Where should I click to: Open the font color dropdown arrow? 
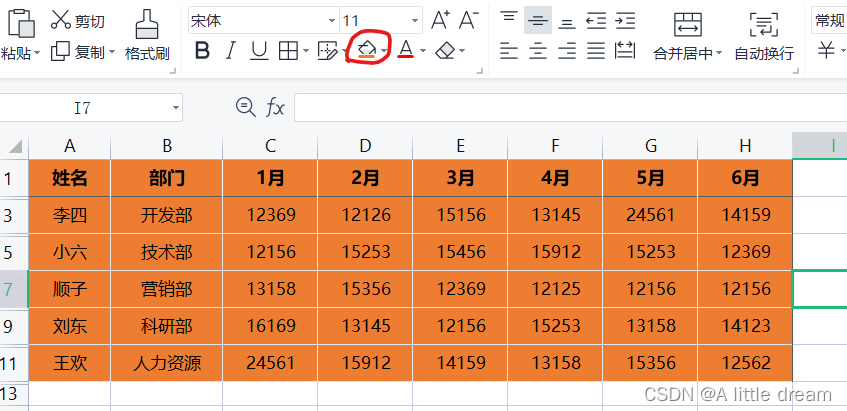tap(423, 51)
